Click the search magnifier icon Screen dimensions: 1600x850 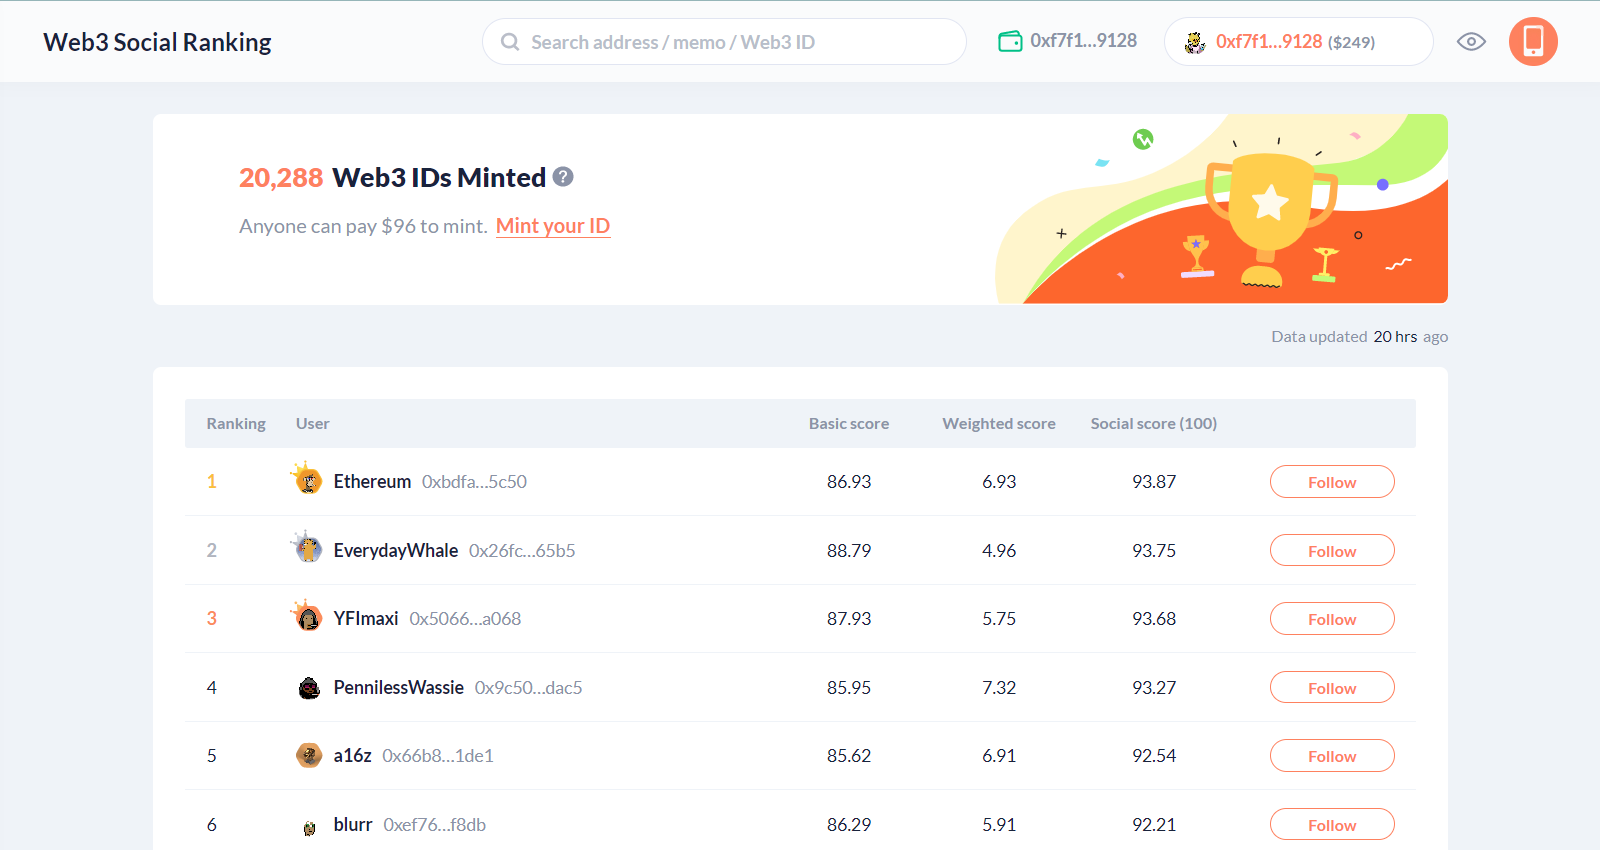(510, 42)
